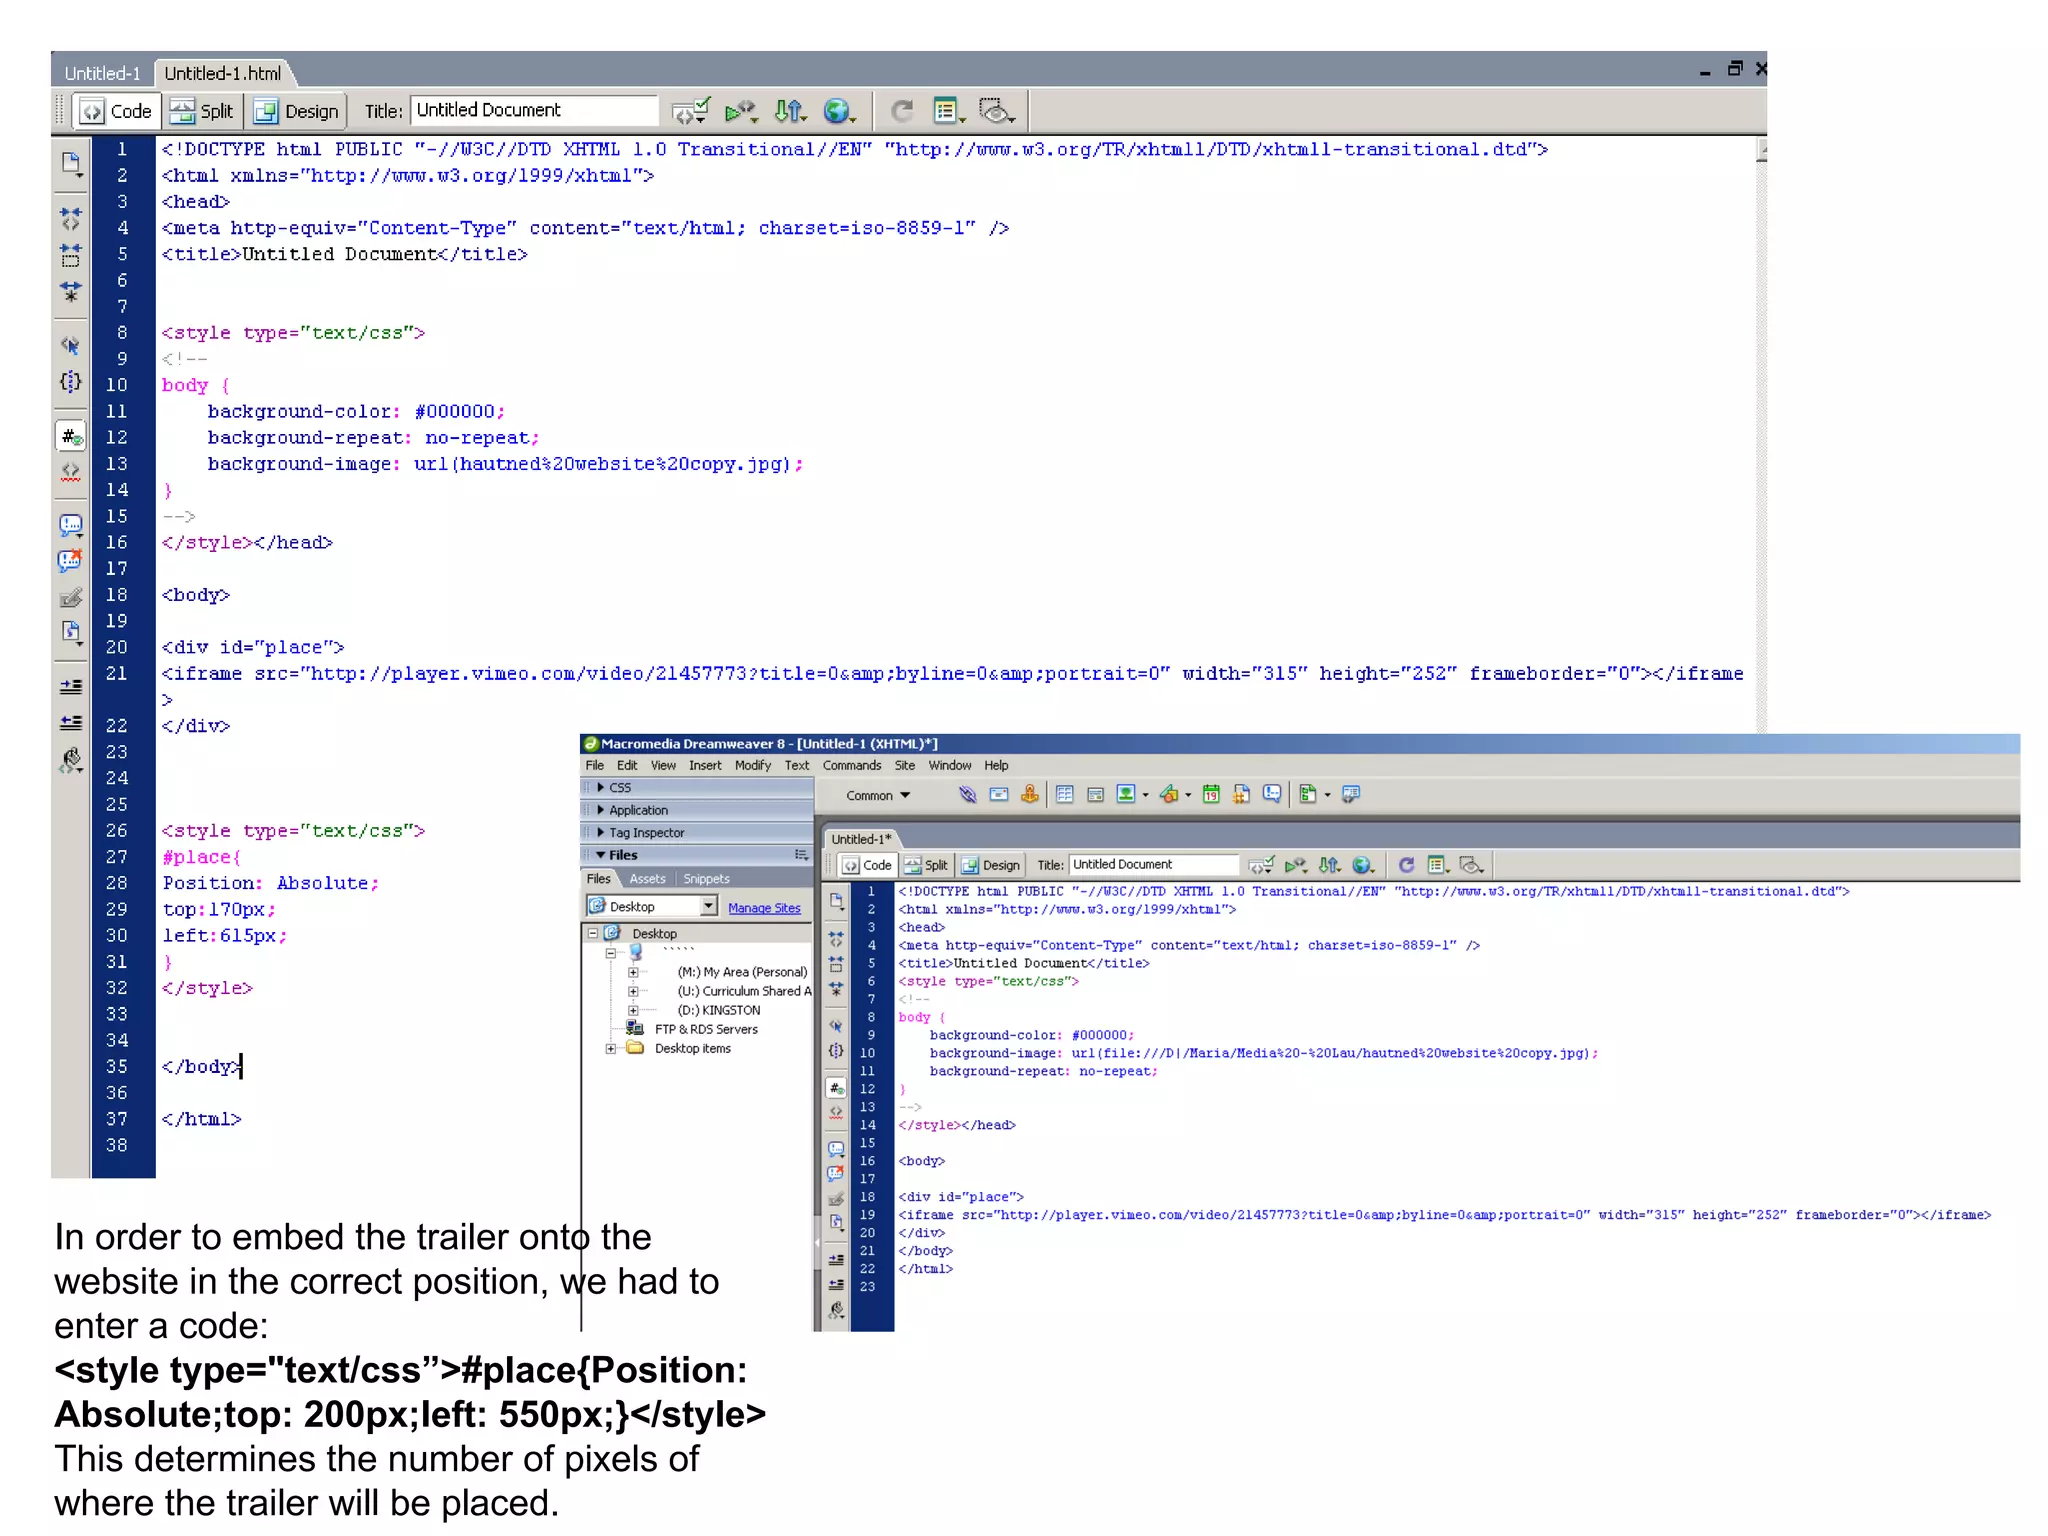Open the Desktop site dropdown in Files panel
Viewport: 2048px width, 1536px height.
point(709,907)
